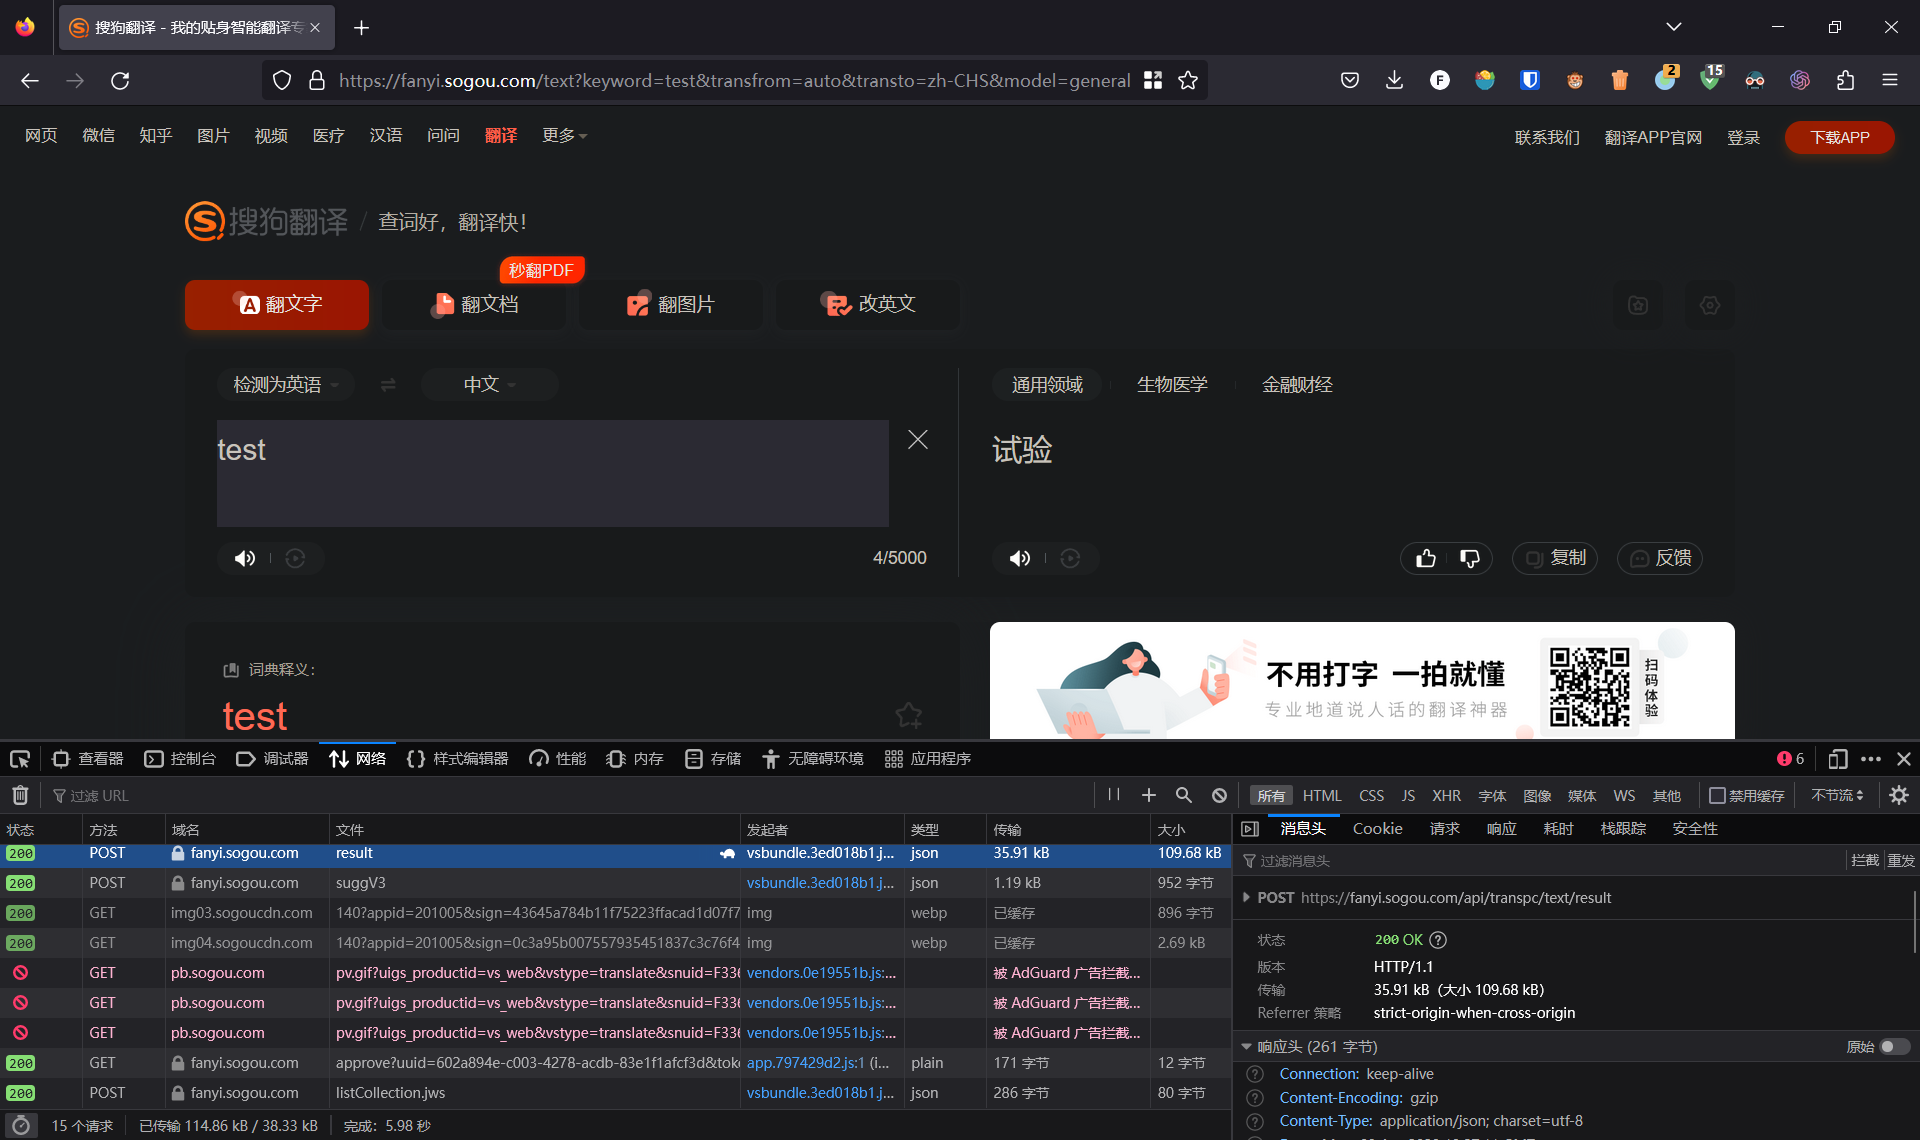Click the 重发 resend button

point(1901,861)
